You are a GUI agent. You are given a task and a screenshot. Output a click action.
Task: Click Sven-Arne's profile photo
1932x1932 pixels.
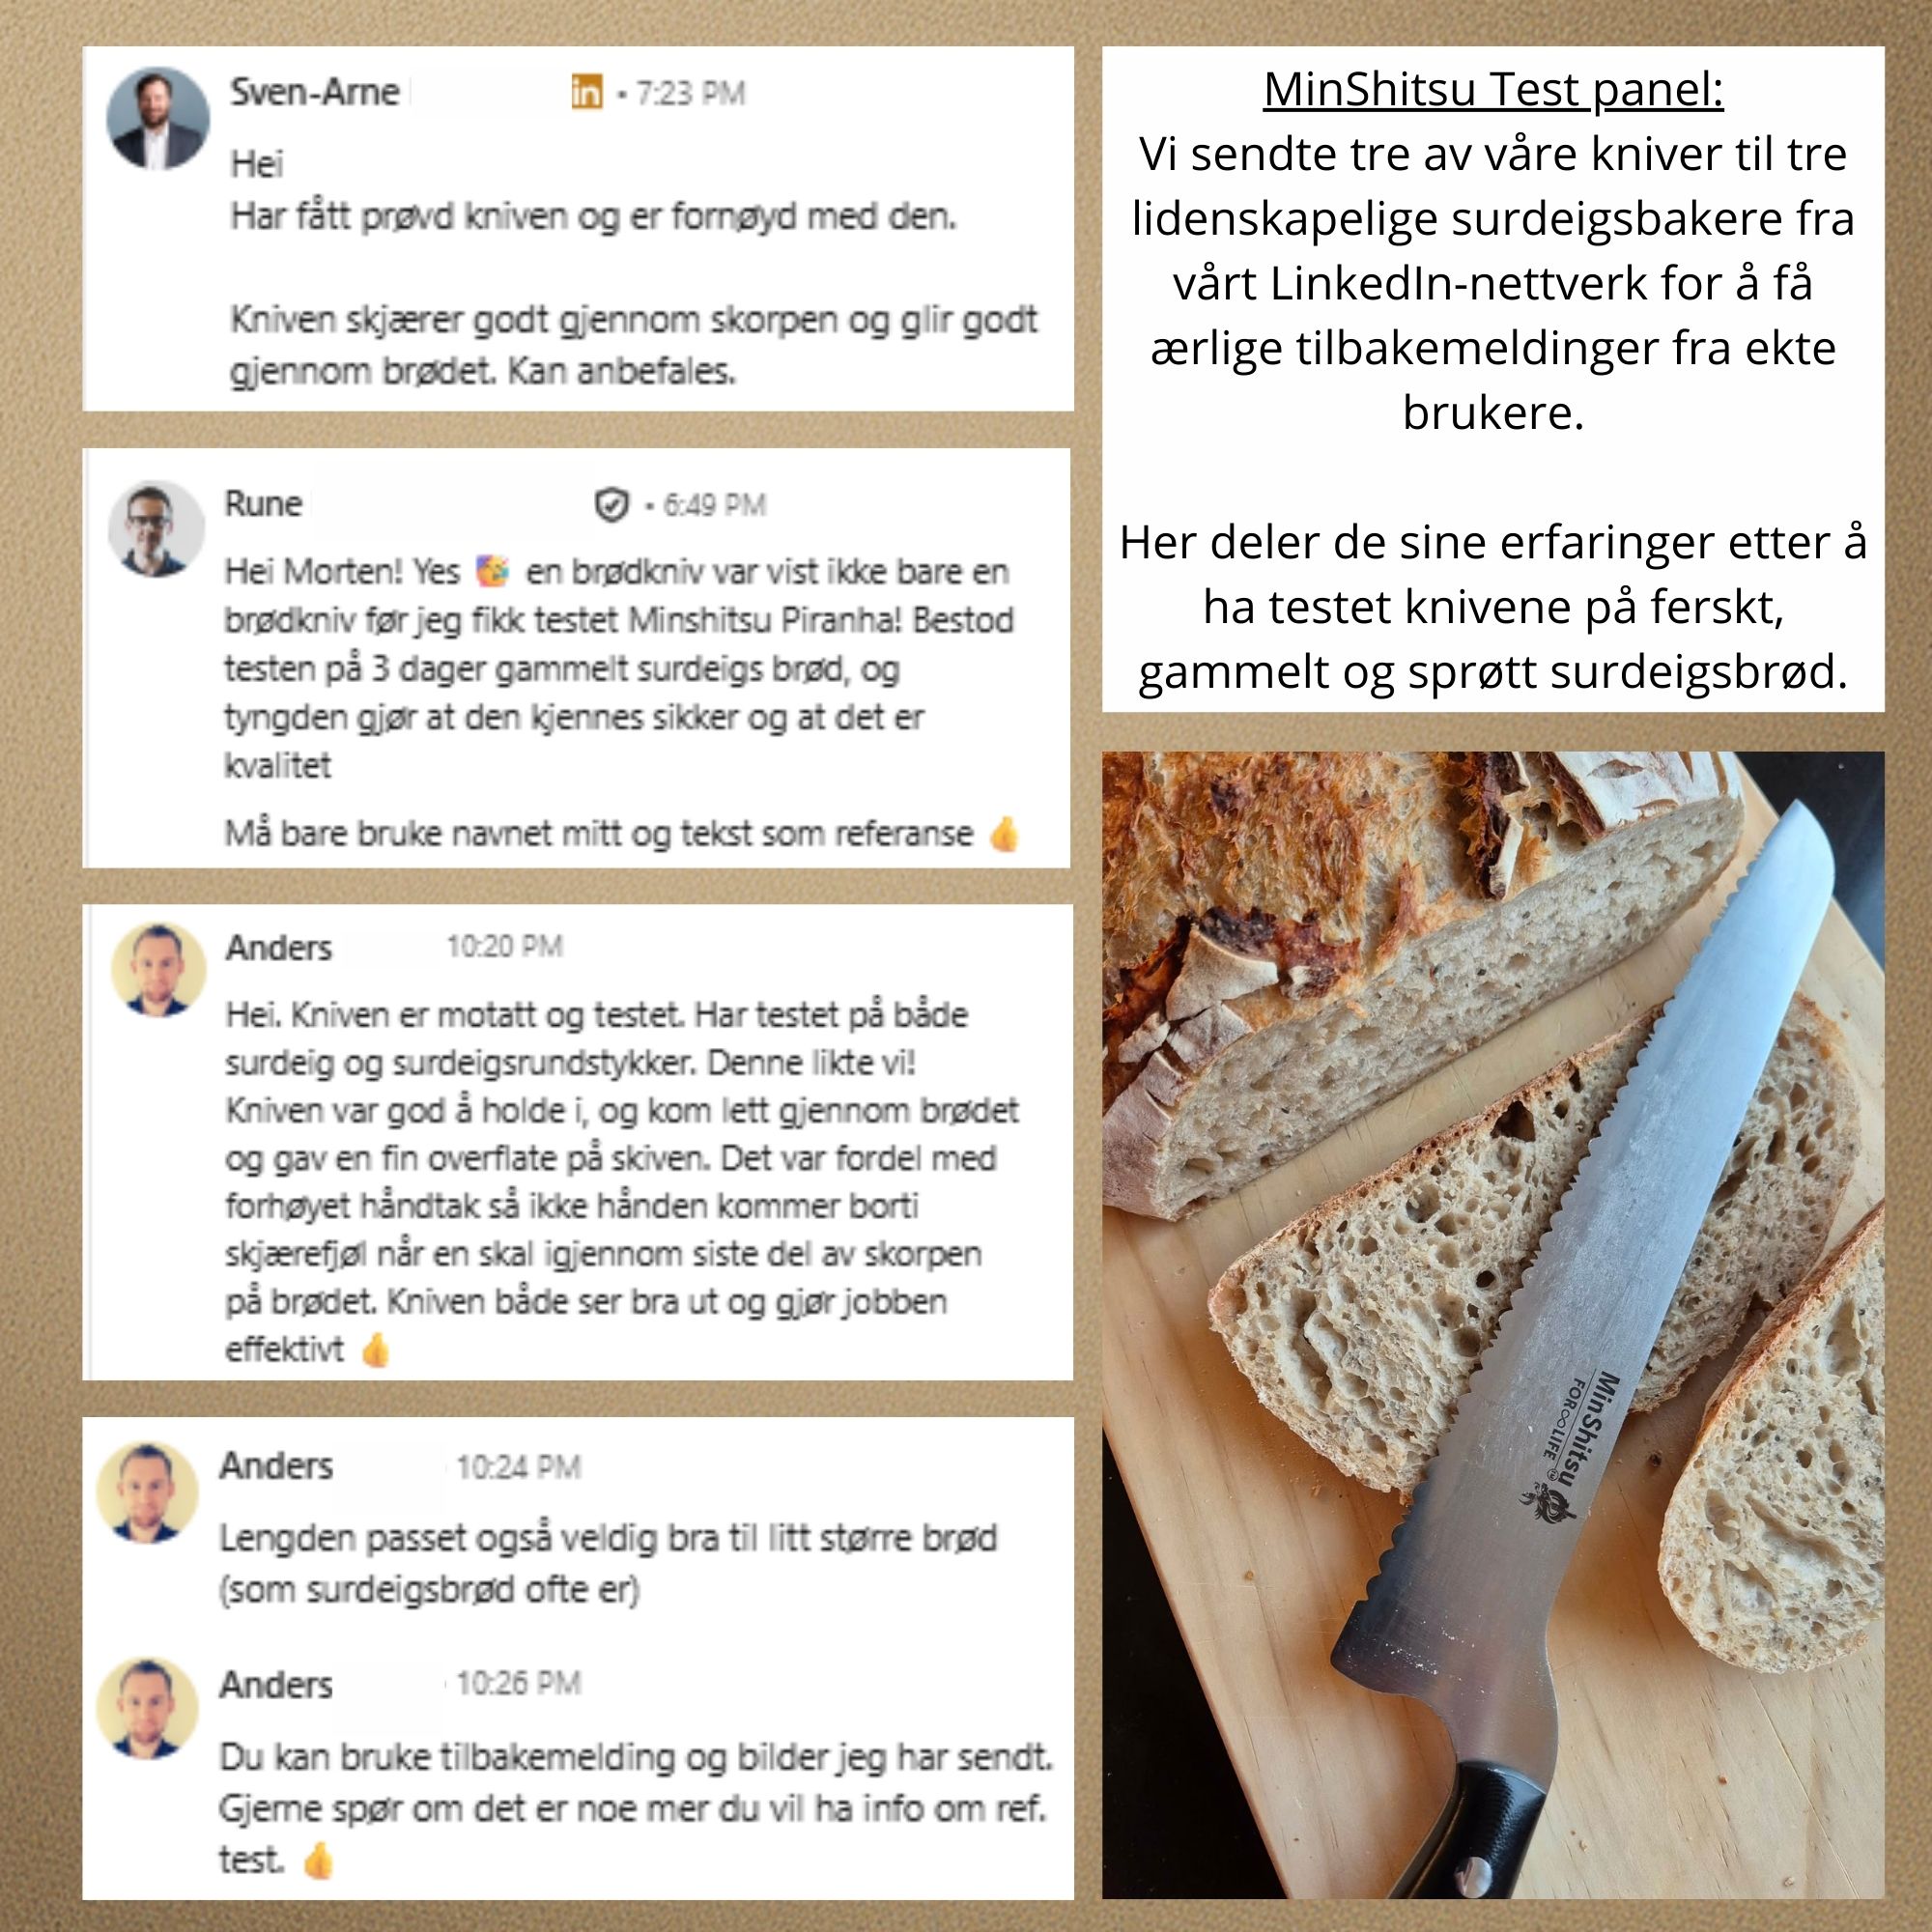(x=158, y=119)
